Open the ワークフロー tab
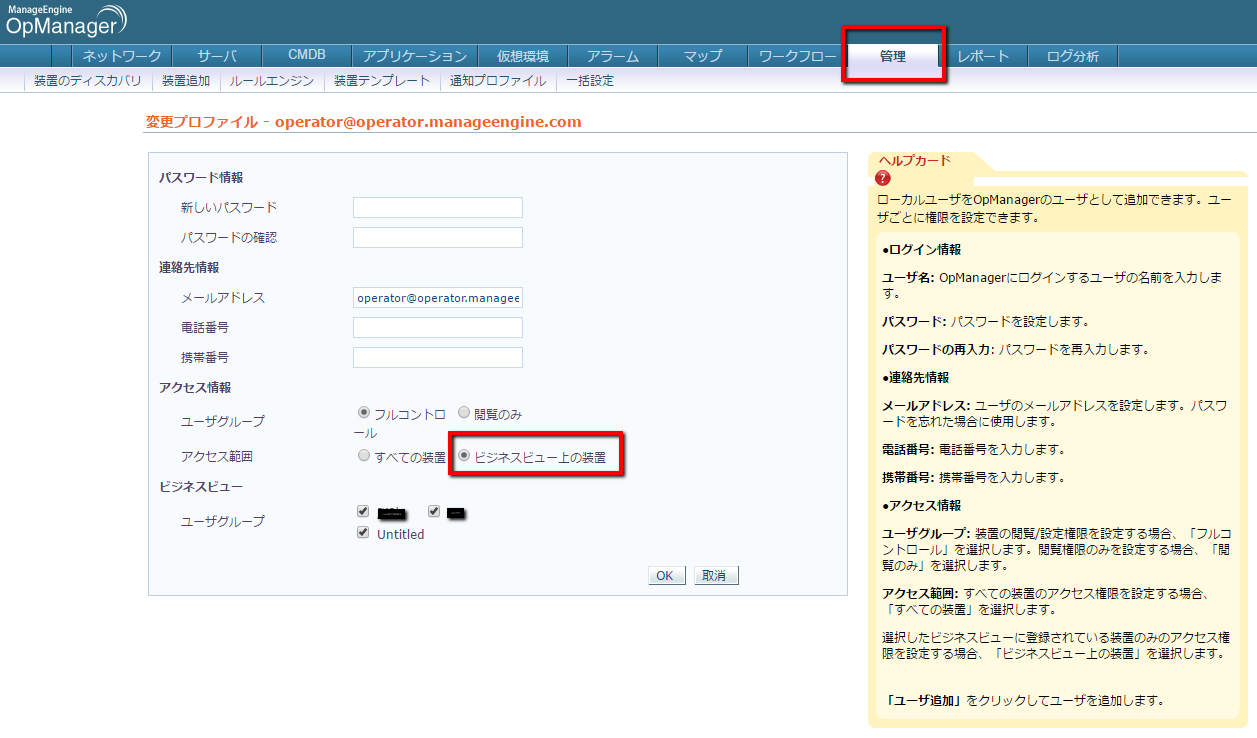This screenshot has height=738, width=1257. pos(797,56)
